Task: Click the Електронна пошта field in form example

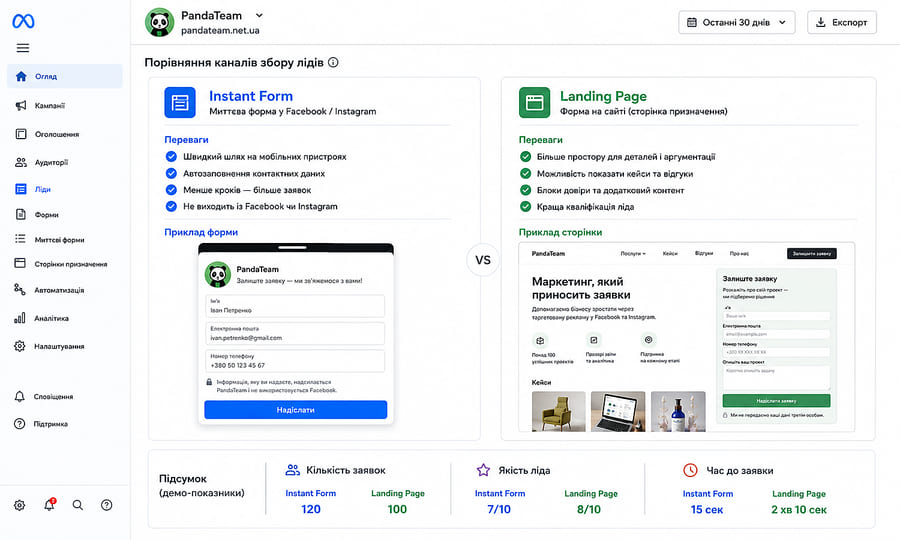Action: [295, 333]
